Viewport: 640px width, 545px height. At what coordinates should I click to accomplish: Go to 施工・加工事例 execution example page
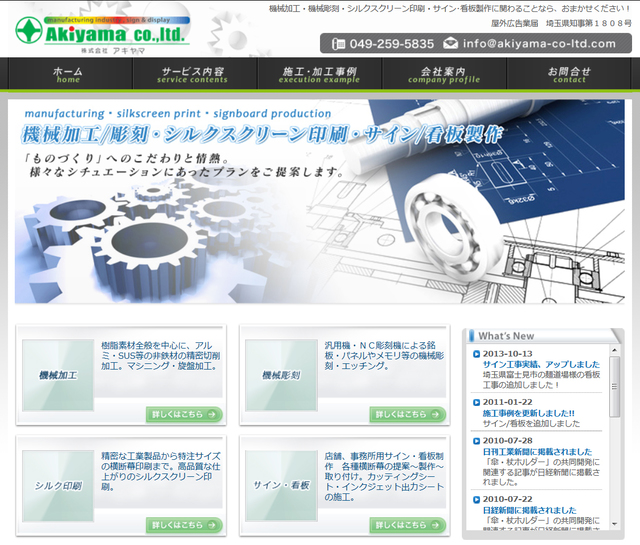pyautogui.click(x=320, y=75)
